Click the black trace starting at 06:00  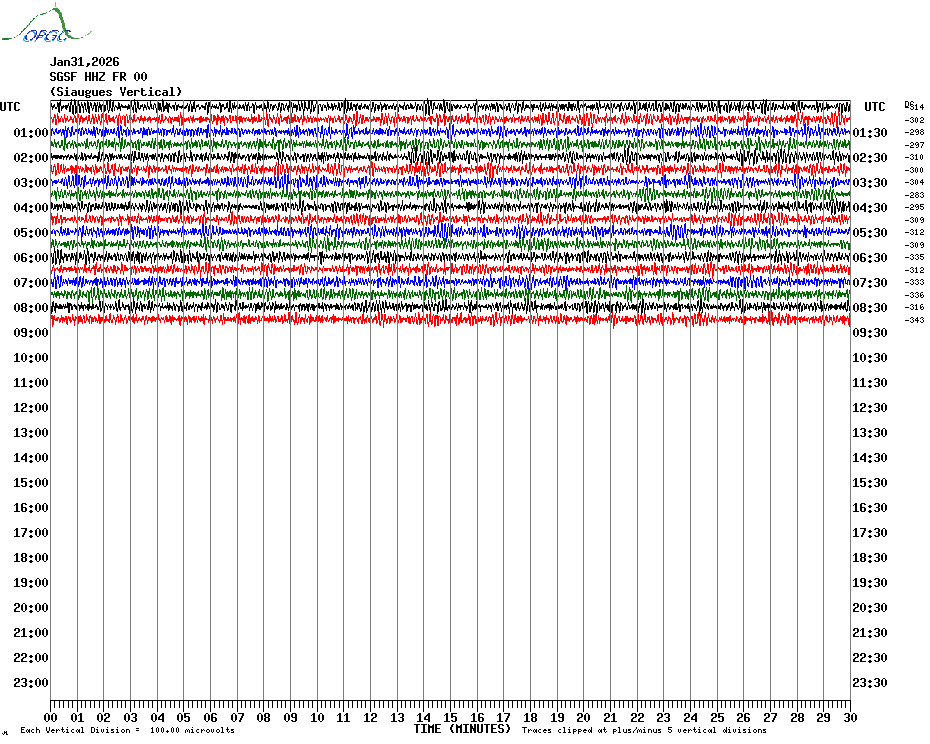pyautogui.click(x=450, y=257)
